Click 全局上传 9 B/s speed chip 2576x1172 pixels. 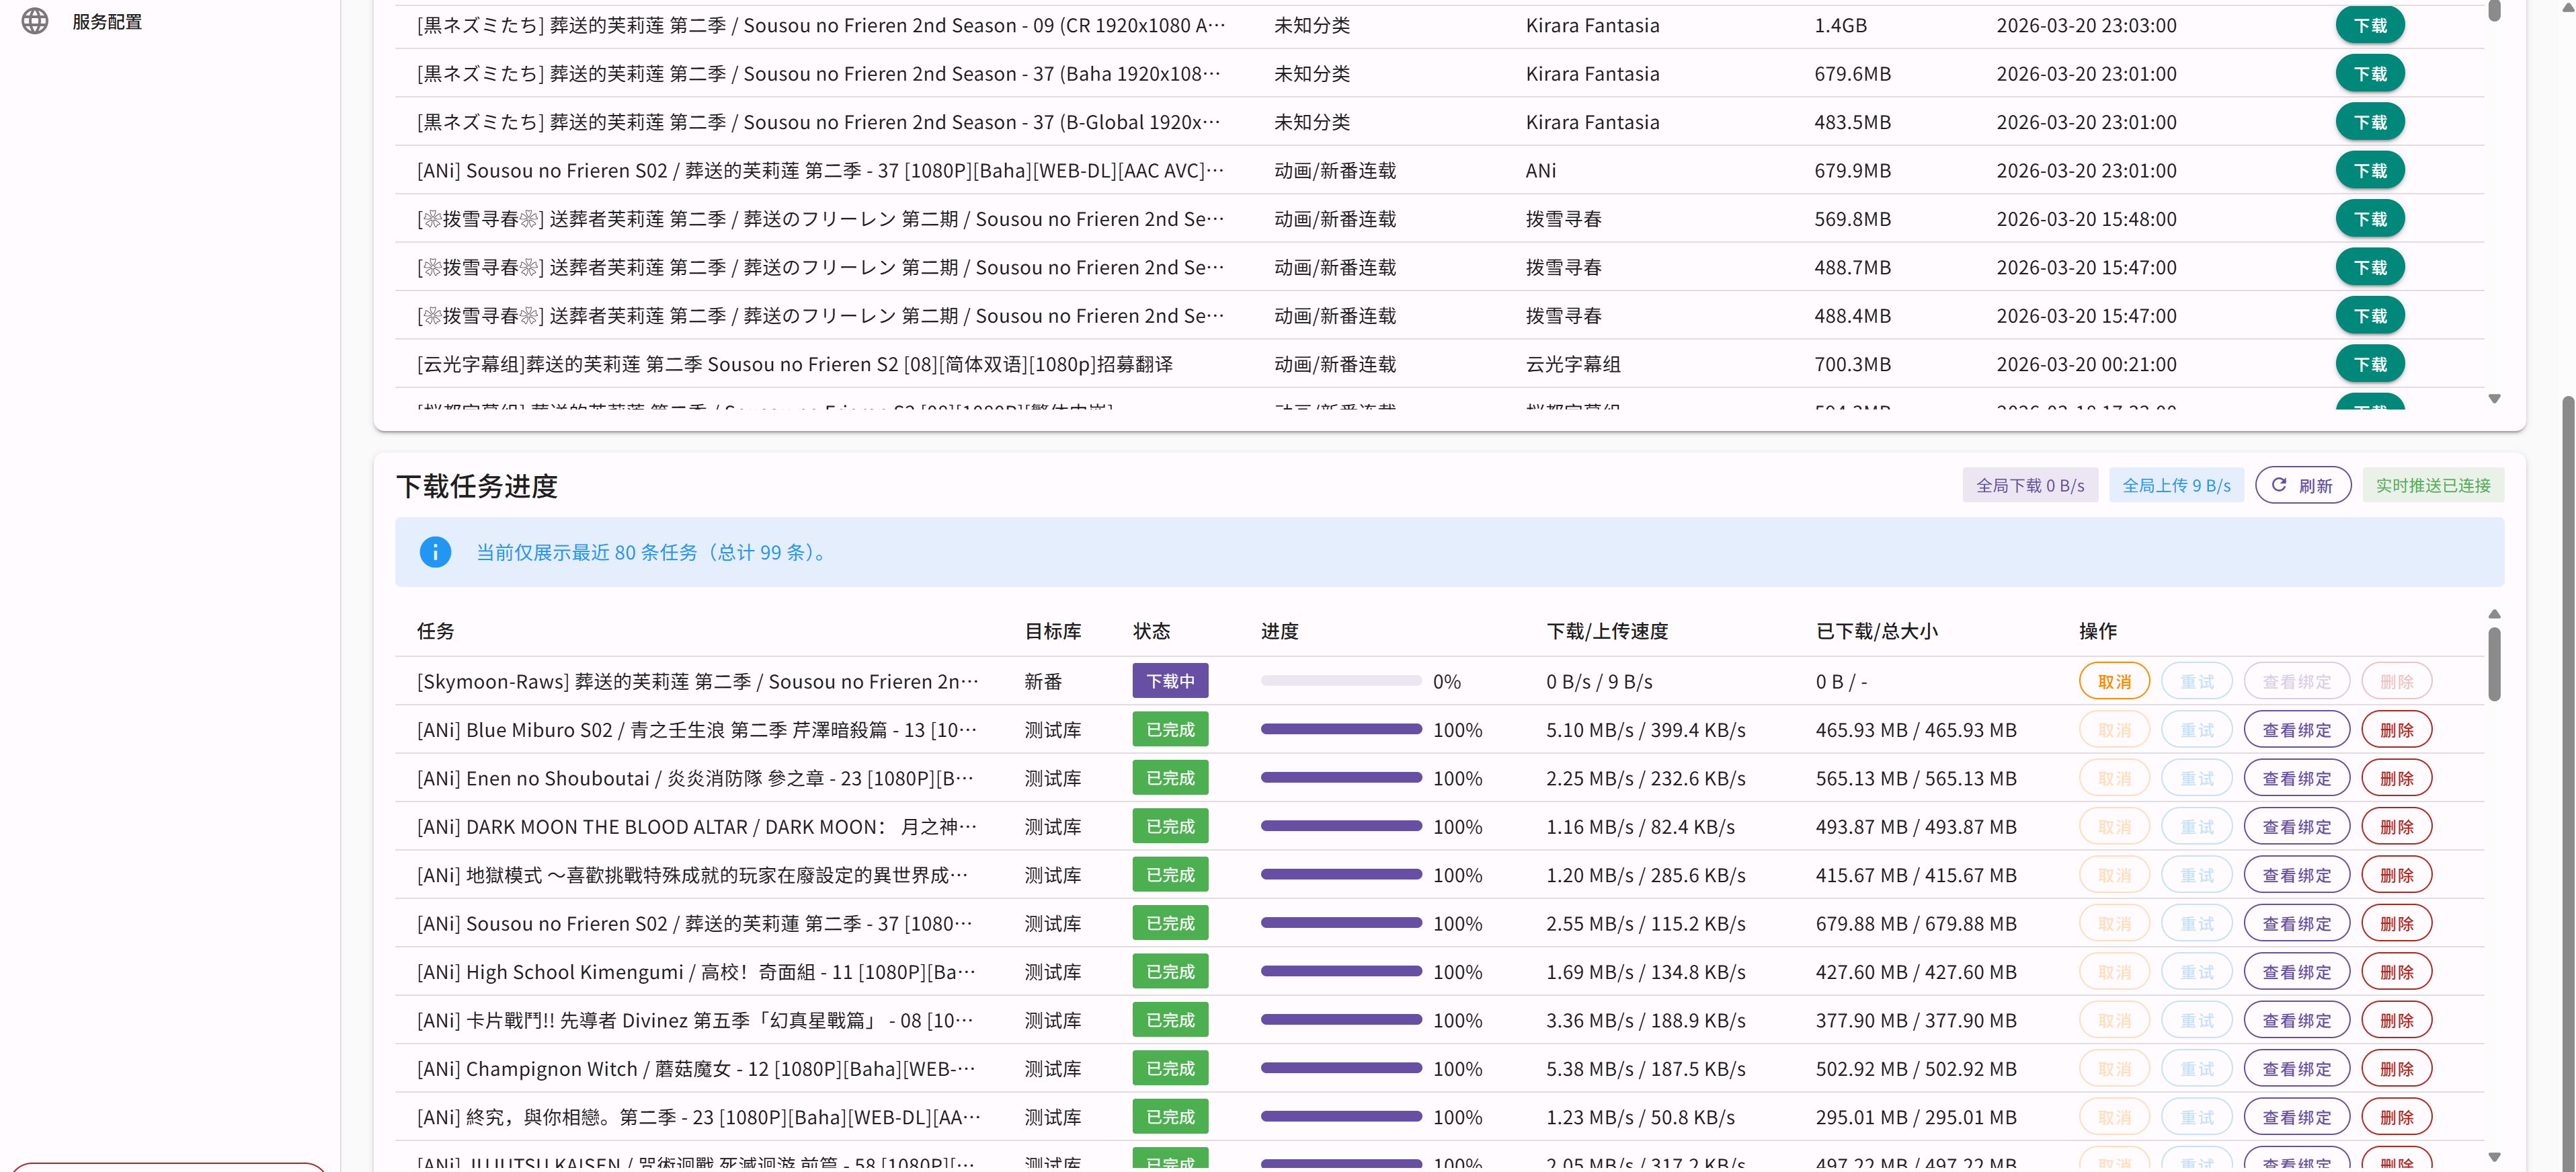pyautogui.click(x=2176, y=486)
